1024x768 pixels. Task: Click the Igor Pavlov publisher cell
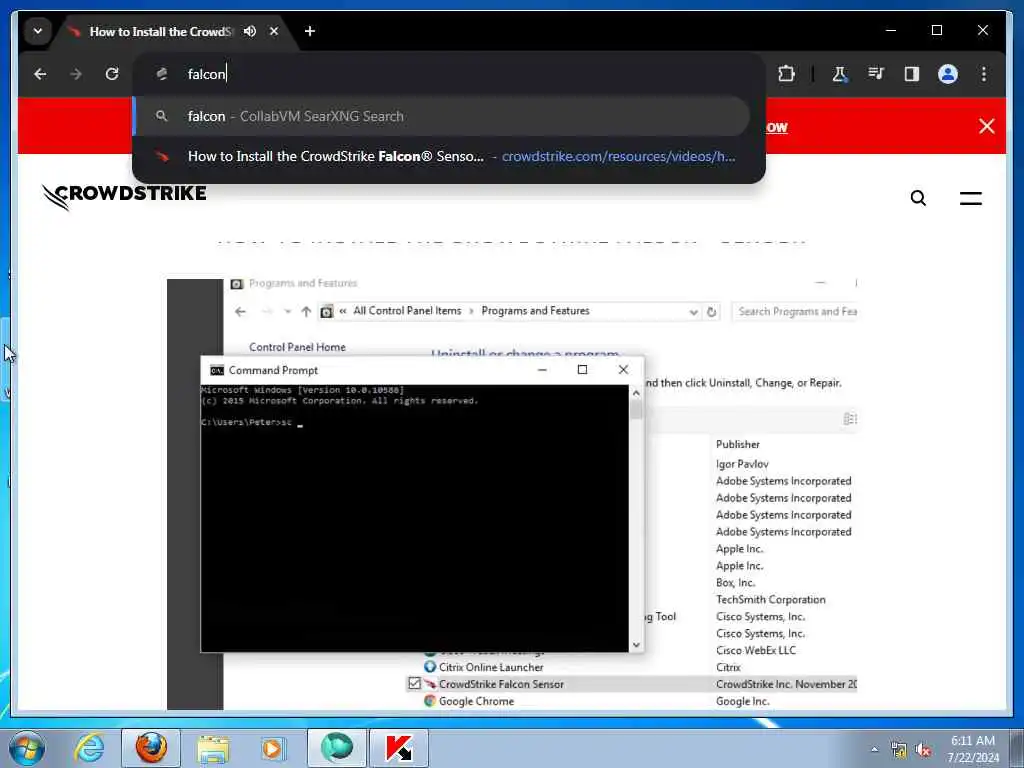(x=742, y=464)
